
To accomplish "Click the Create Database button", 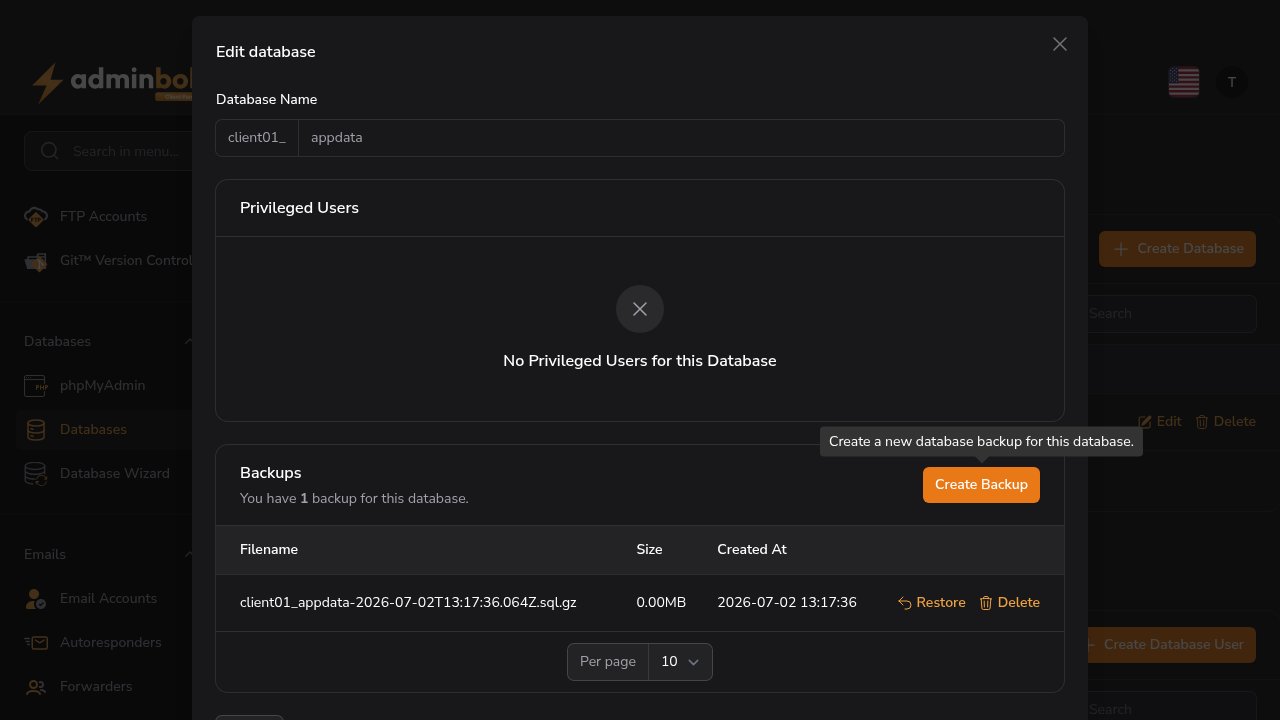I will tap(1177, 249).
